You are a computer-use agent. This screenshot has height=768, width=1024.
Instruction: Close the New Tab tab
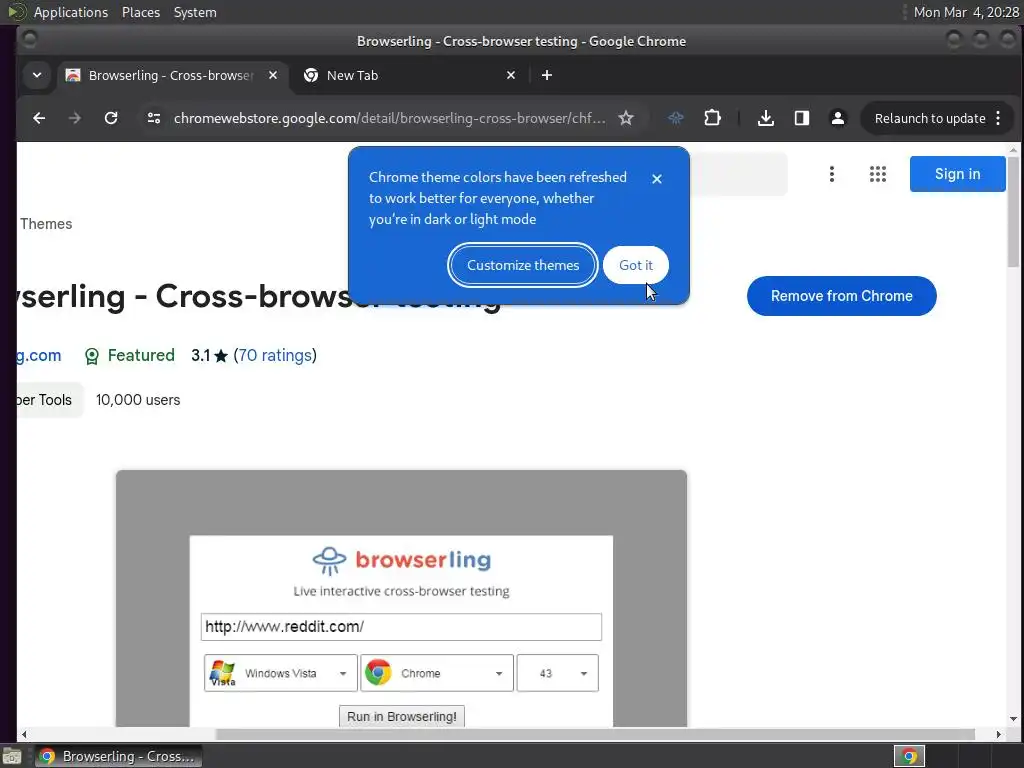point(511,75)
